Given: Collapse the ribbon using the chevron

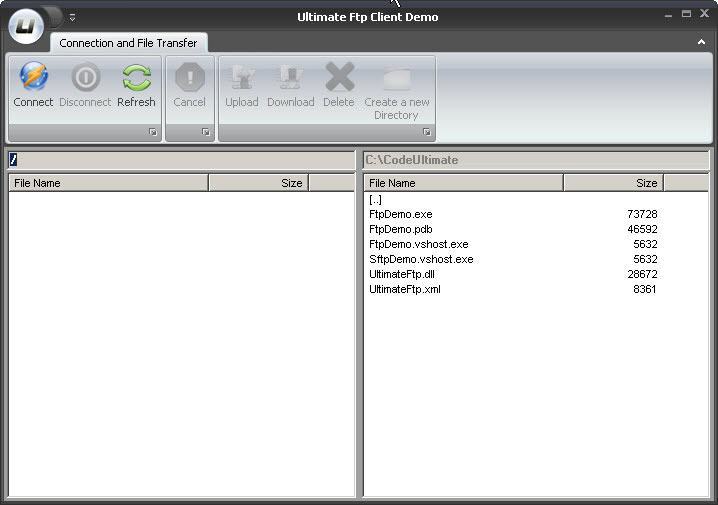Looking at the screenshot, I should pyautogui.click(x=701, y=43).
